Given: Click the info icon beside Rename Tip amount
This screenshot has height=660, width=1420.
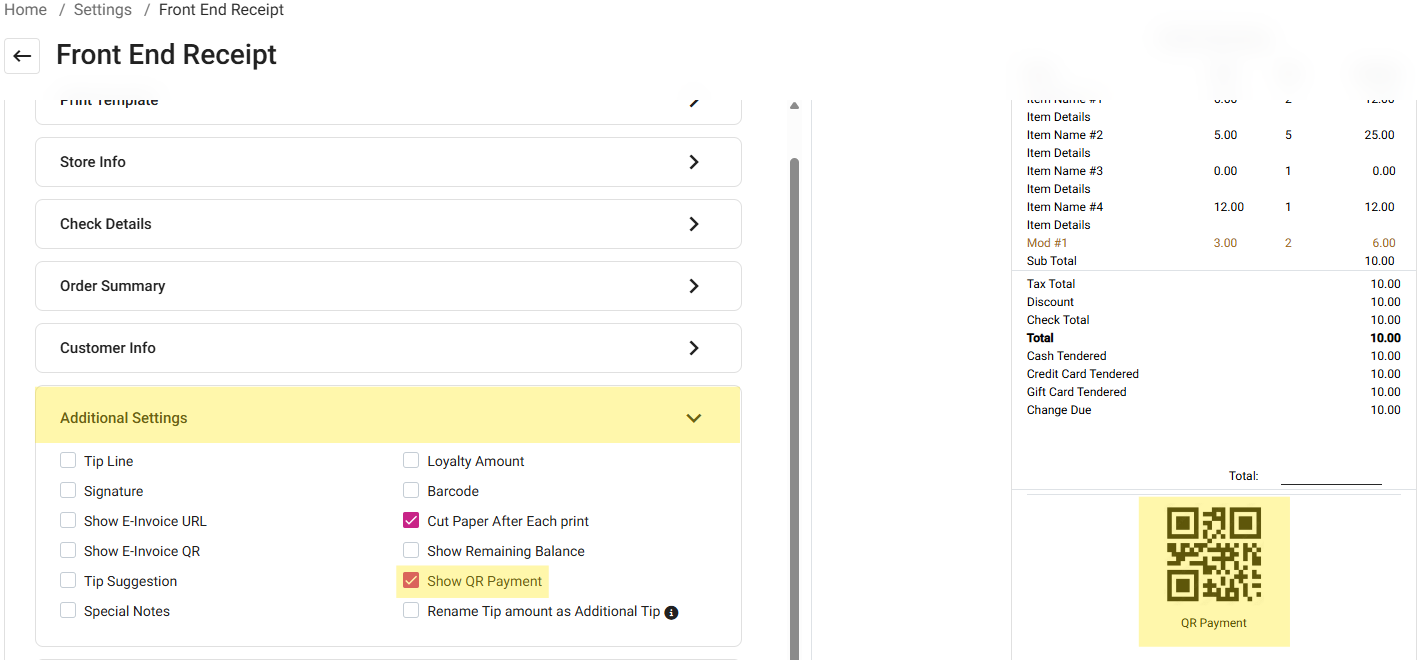Looking at the screenshot, I should pos(671,612).
